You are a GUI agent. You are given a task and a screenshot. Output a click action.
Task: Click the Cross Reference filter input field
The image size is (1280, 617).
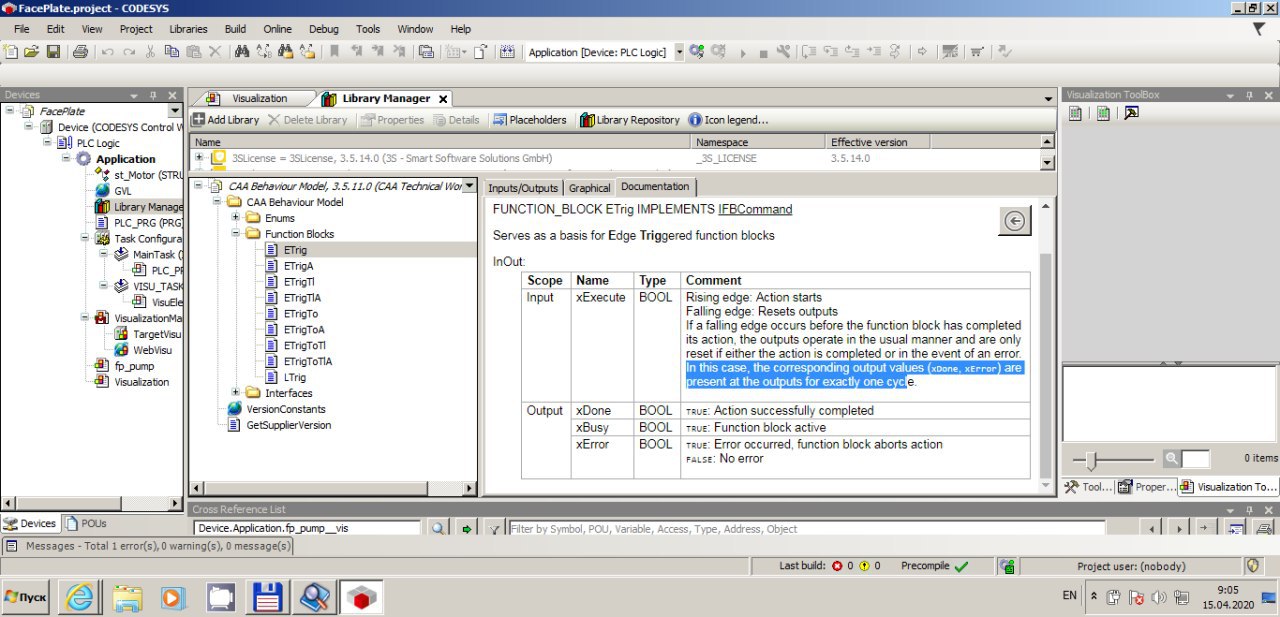tap(806, 528)
